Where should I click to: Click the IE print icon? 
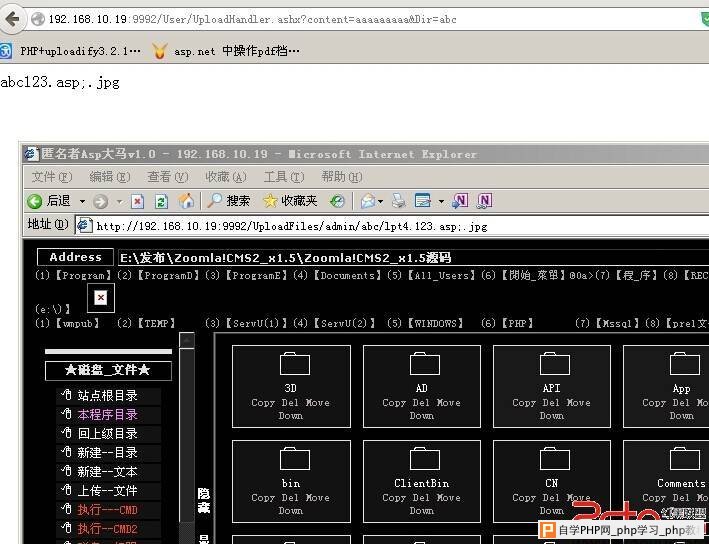(x=398, y=201)
